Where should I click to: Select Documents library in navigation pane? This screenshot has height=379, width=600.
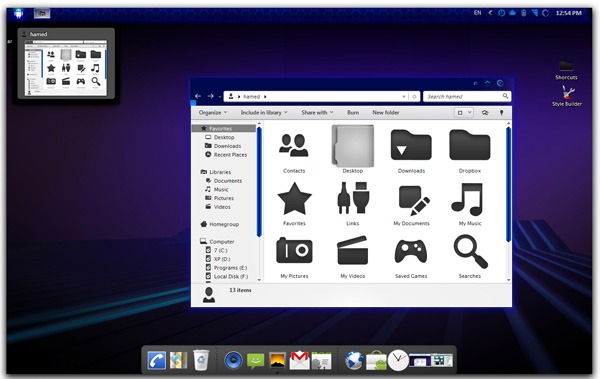pyautogui.click(x=227, y=181)
